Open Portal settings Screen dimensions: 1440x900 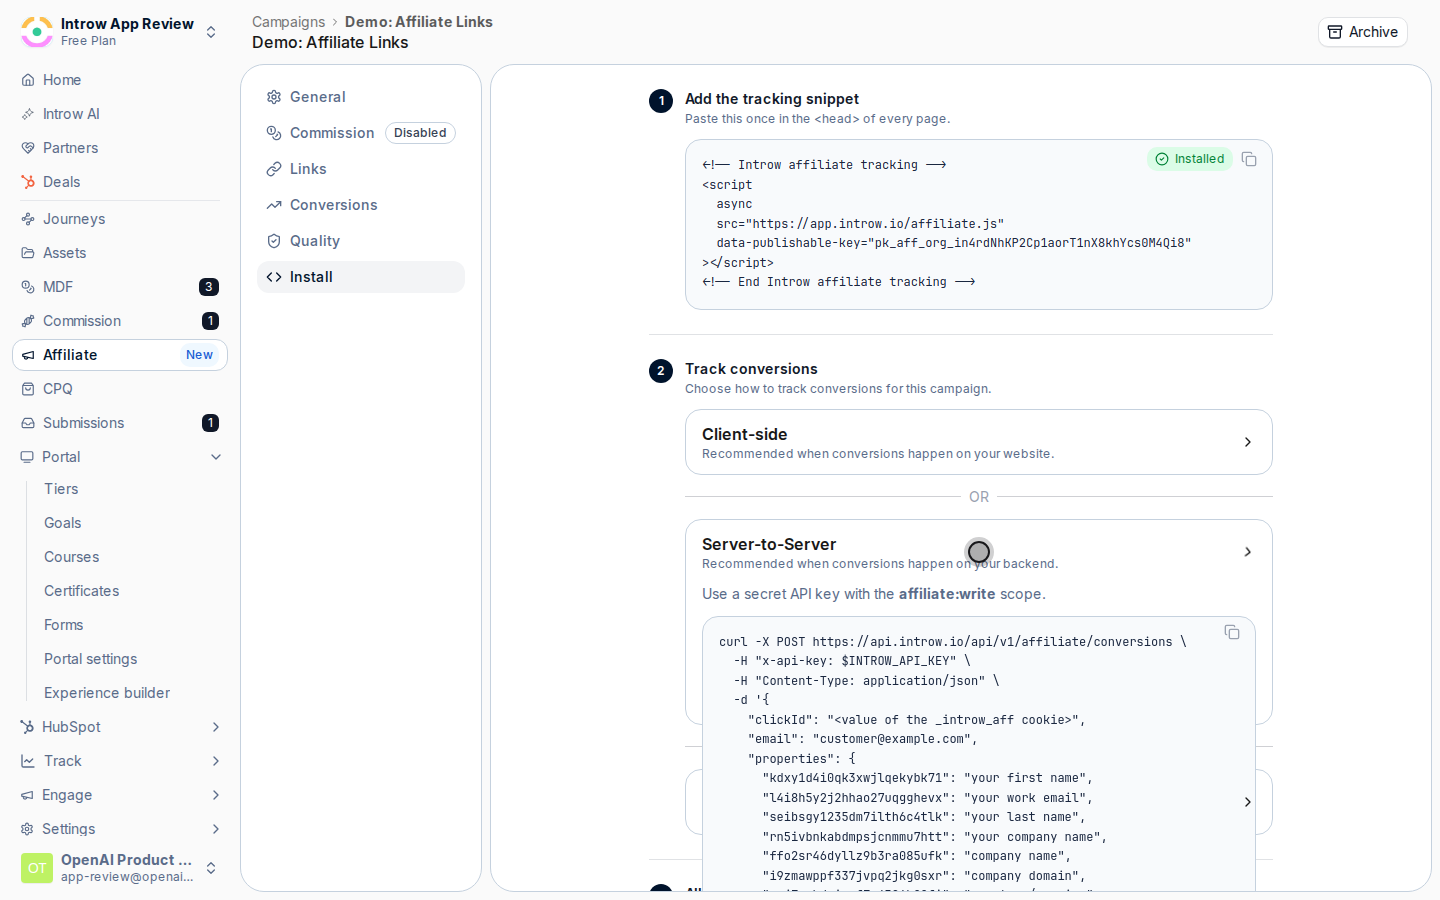(x=91, y=659)
